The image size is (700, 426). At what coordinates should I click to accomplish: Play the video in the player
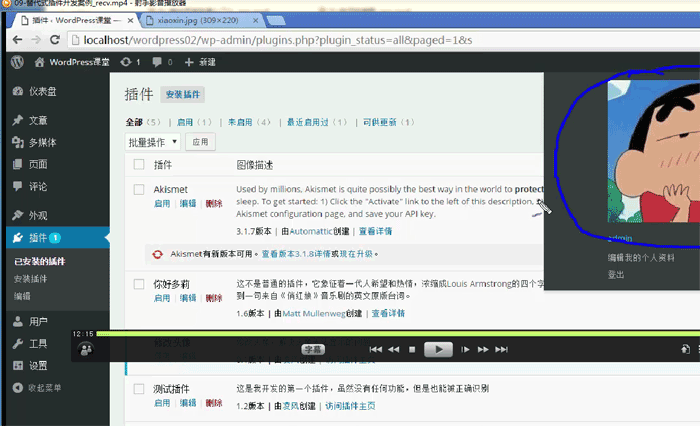(x=438, y=350)
